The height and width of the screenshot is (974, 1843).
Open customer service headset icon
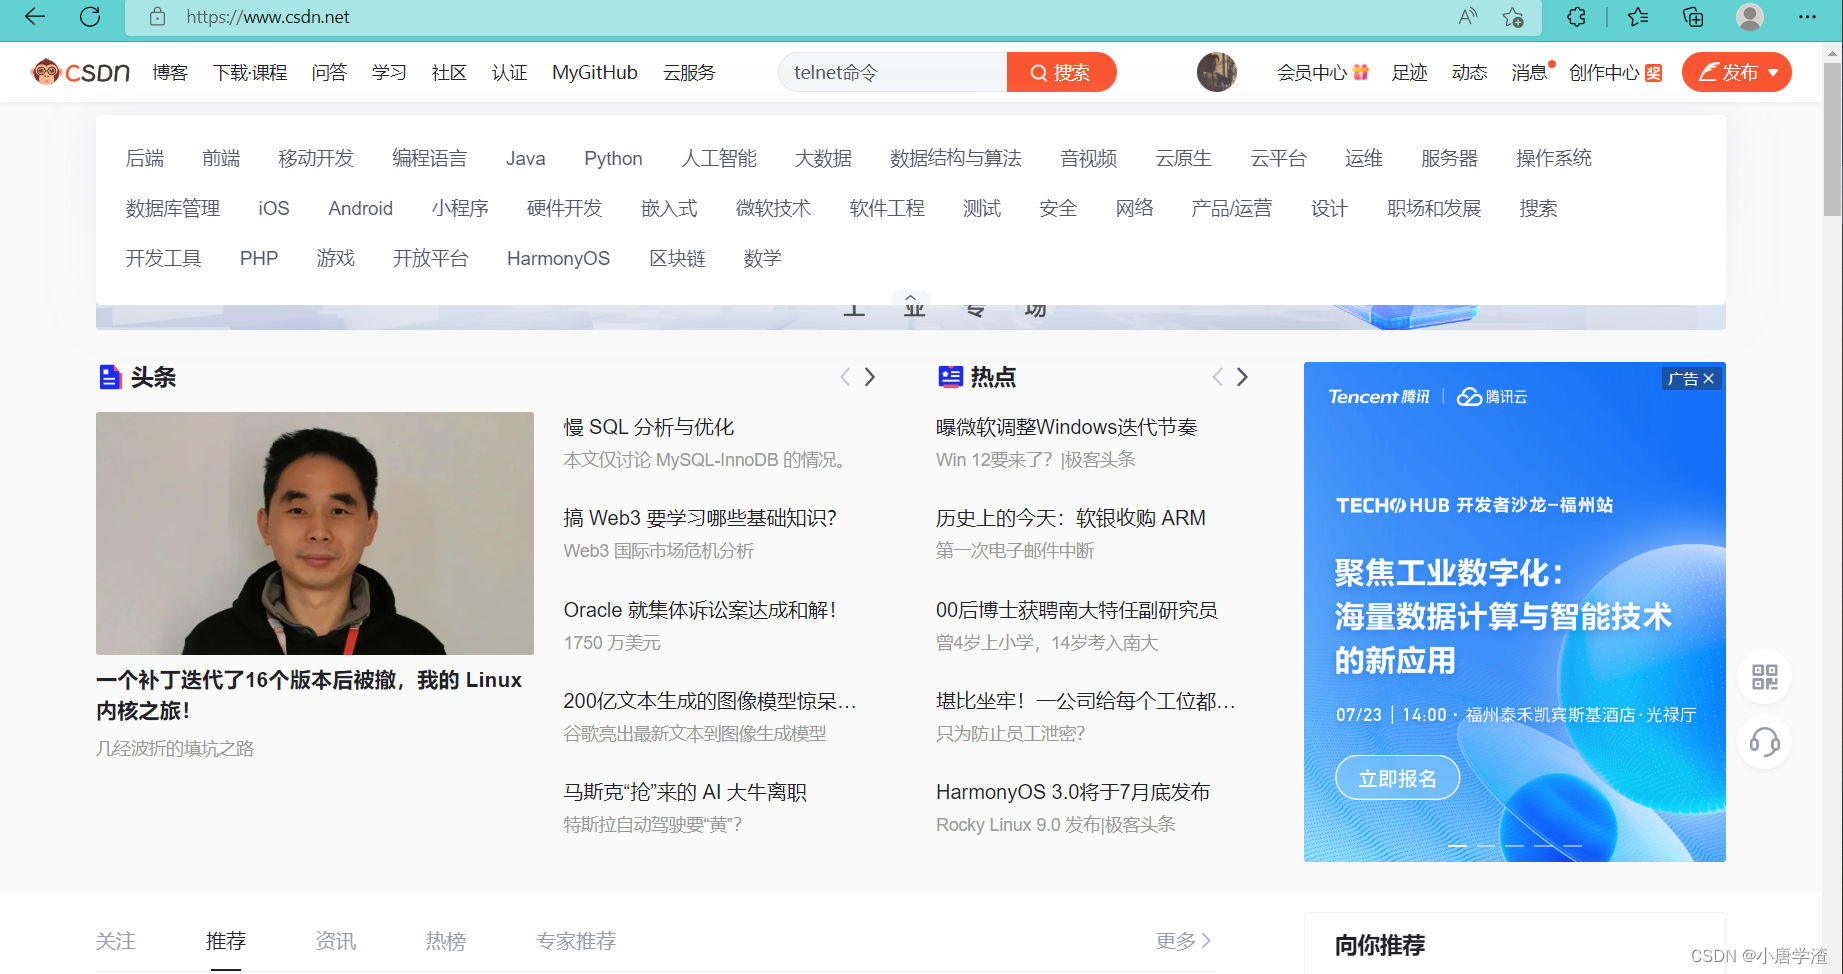point(1765,742)
